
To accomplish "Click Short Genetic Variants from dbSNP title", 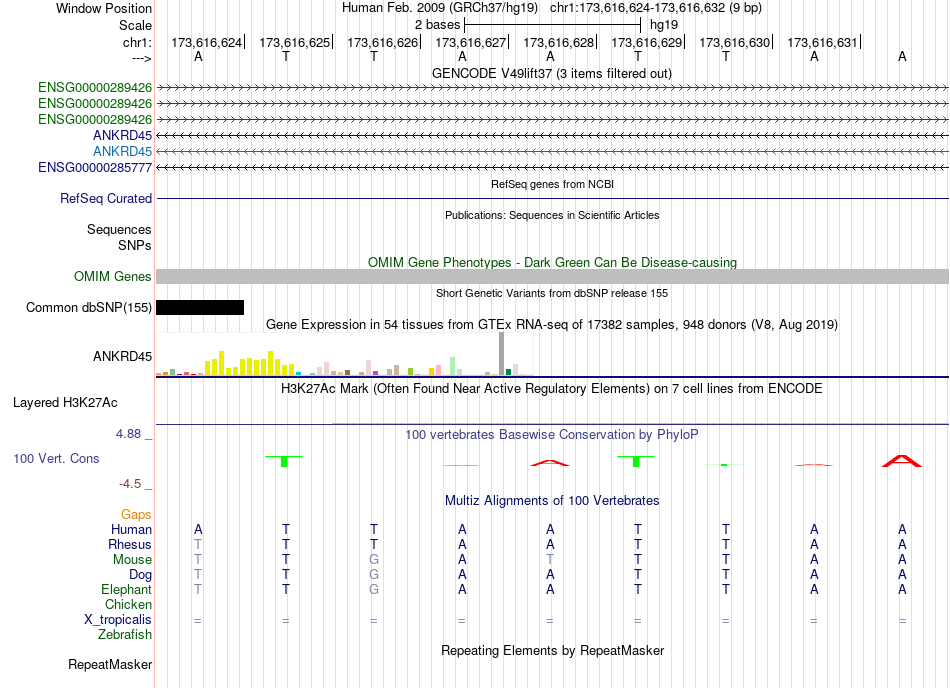I will click(x=552, y=293).
